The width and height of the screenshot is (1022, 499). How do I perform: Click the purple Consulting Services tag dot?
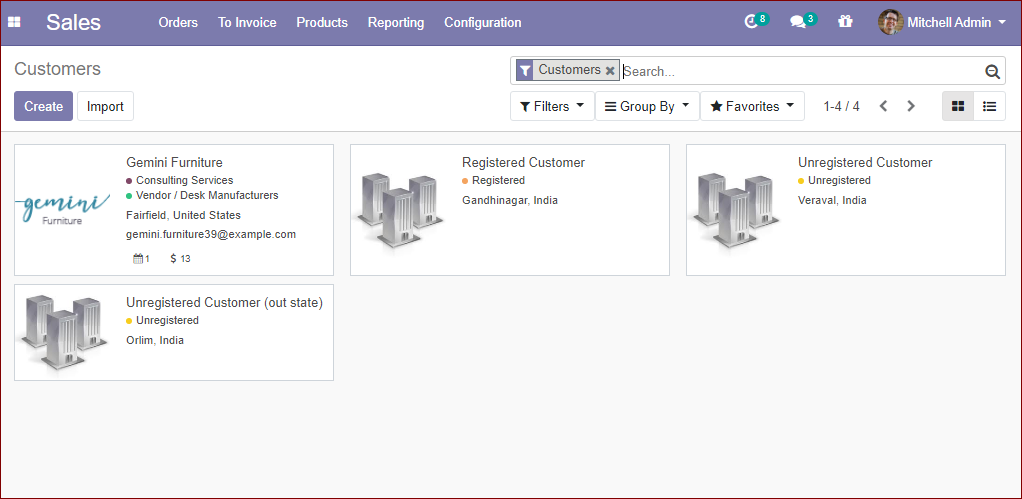[129, 181]
